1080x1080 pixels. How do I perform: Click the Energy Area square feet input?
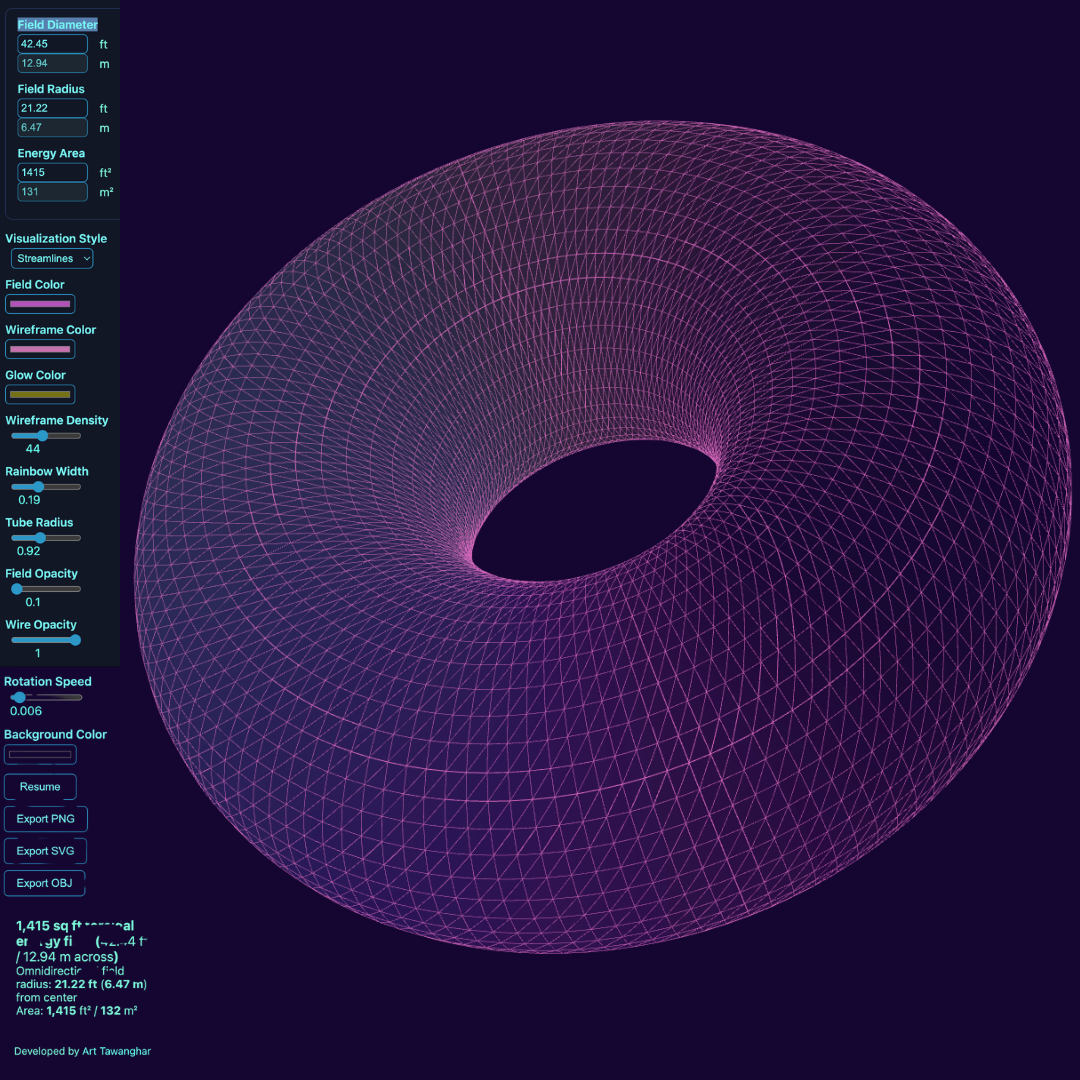point(52,172)
